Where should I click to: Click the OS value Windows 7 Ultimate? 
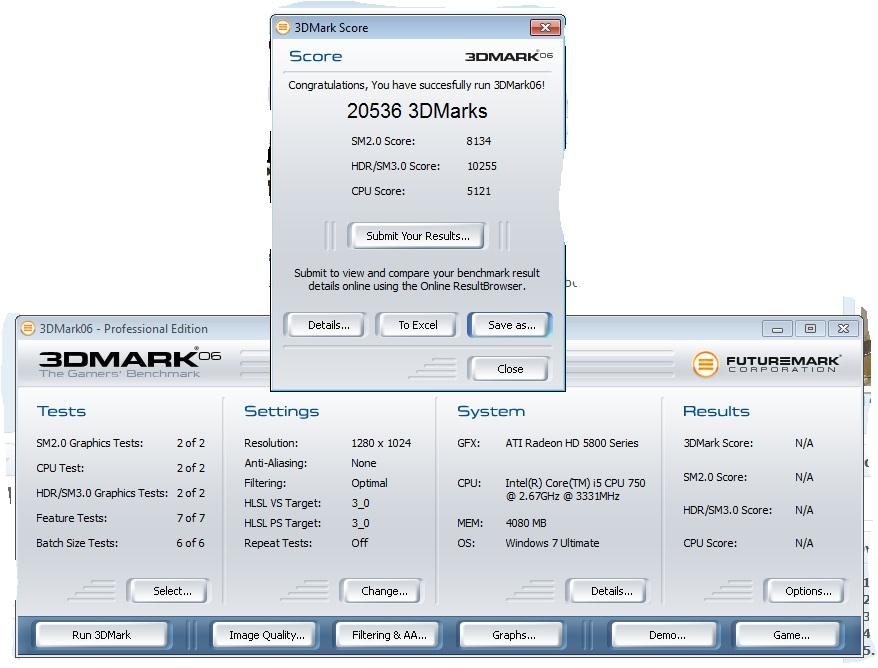point(552,543)
